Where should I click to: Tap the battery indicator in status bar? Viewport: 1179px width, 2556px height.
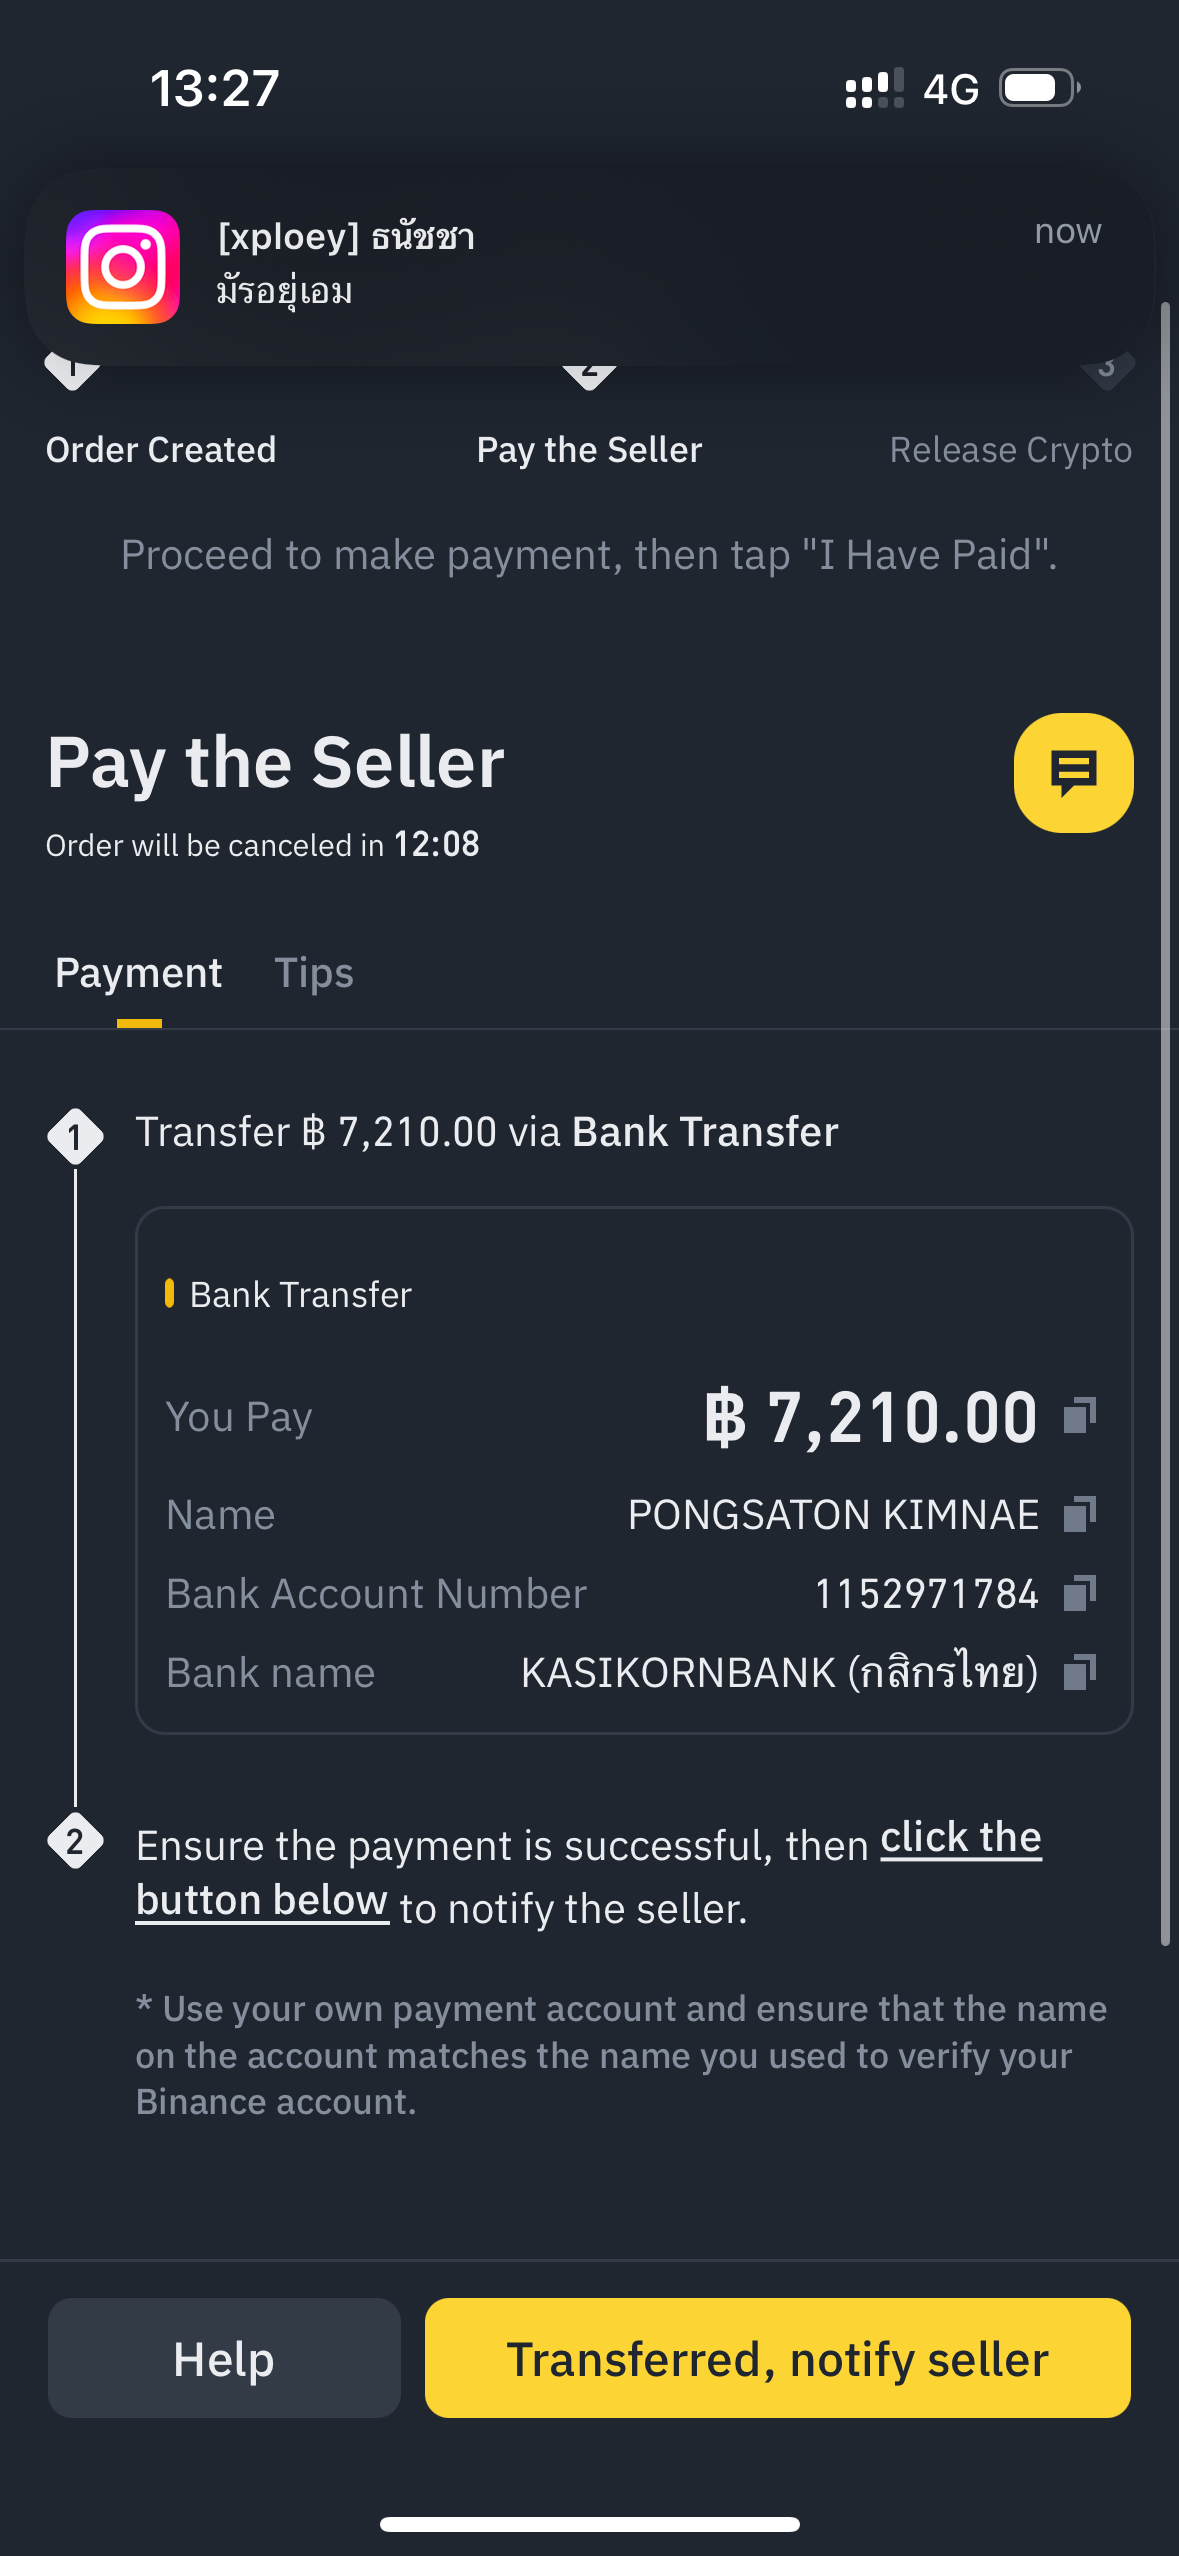click(x=1040, y=88)
